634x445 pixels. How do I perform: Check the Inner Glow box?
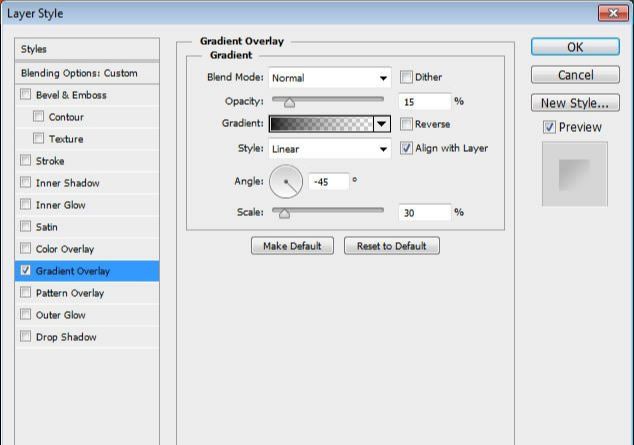click(25, 205)
